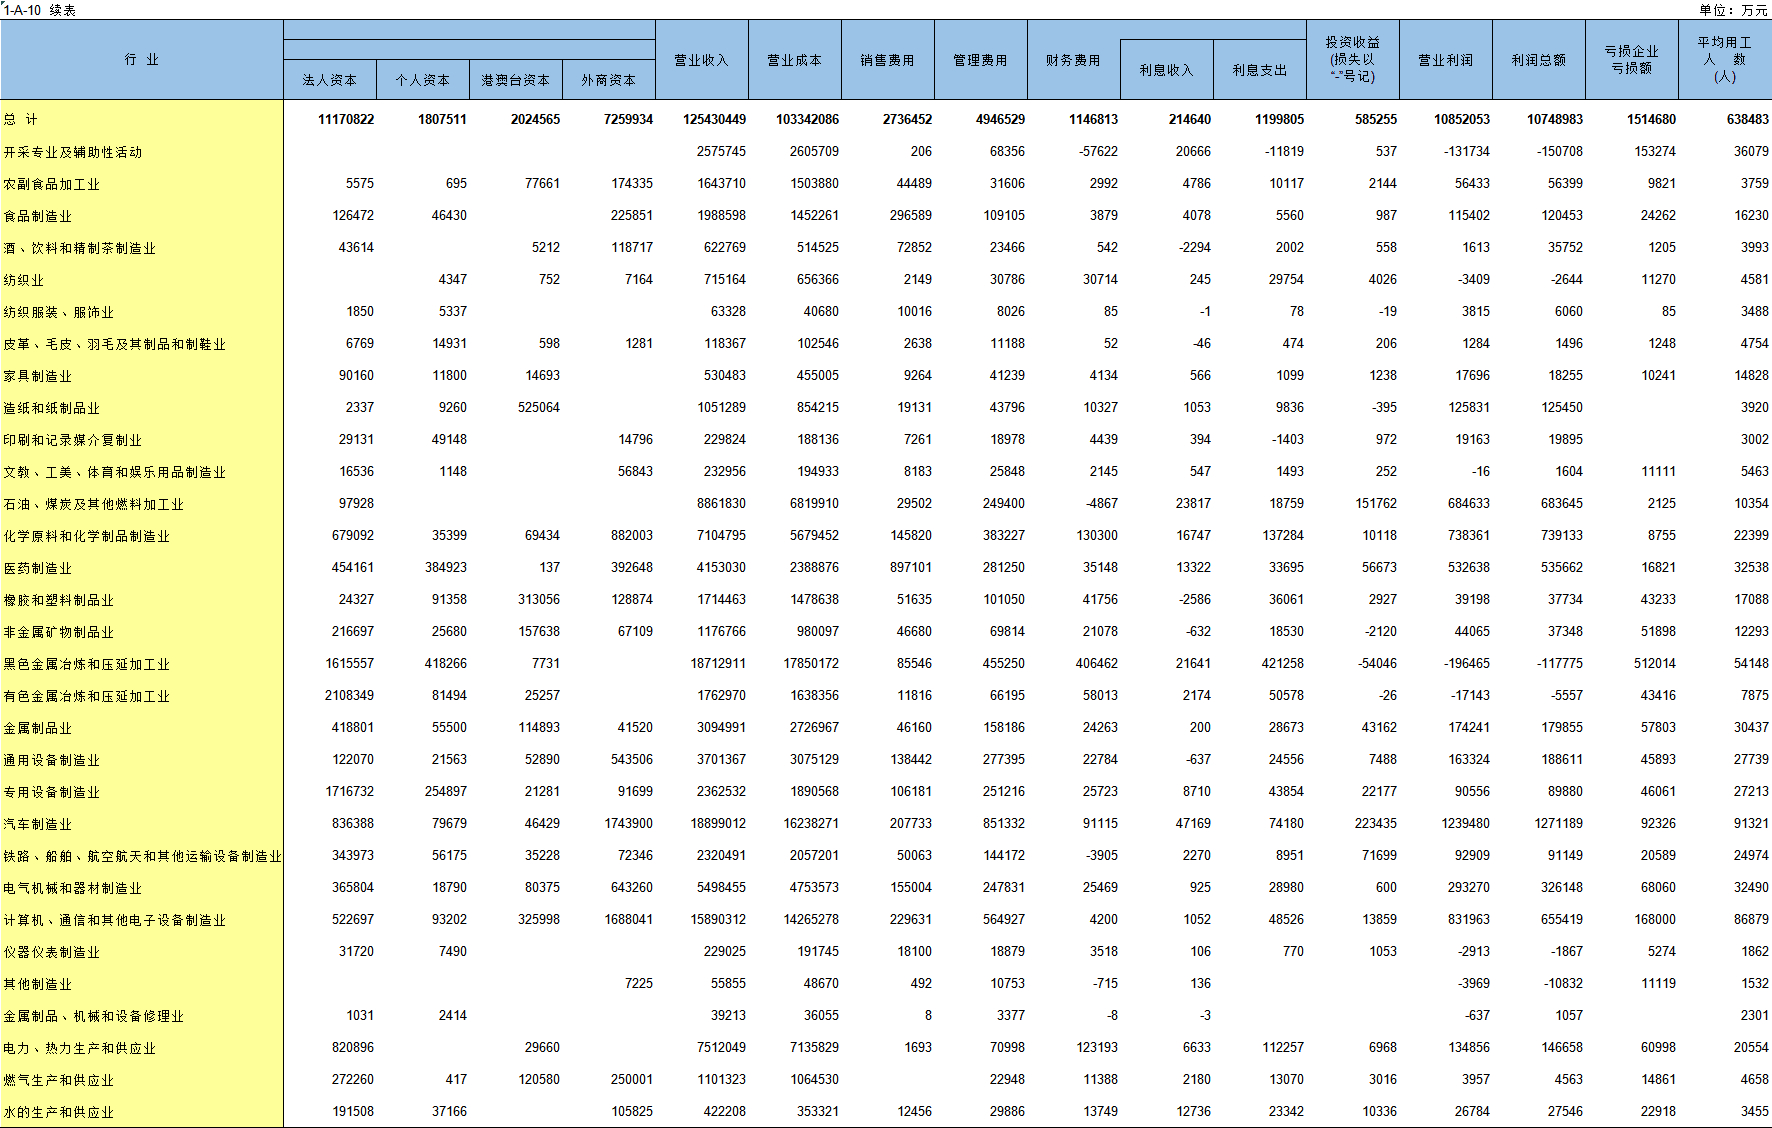Click the '印刷和记录媒介复制业' row label
This screenshot has height=1128, width=1772.
coord(73,440)
